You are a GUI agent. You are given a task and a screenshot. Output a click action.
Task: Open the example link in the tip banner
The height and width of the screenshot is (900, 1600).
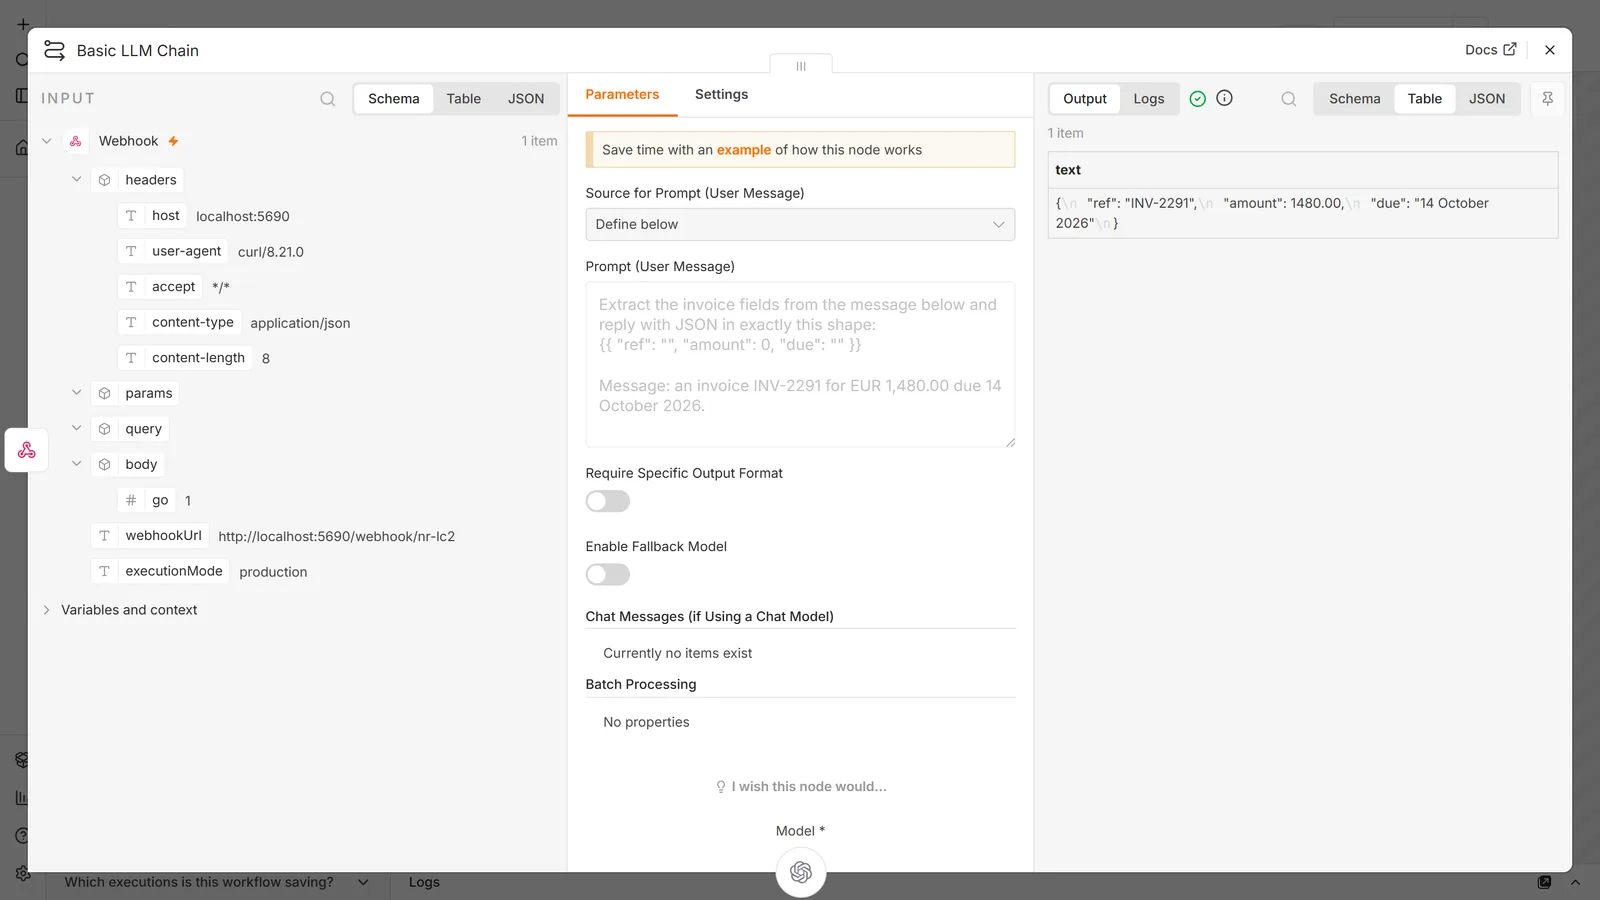tap(743, 150)
